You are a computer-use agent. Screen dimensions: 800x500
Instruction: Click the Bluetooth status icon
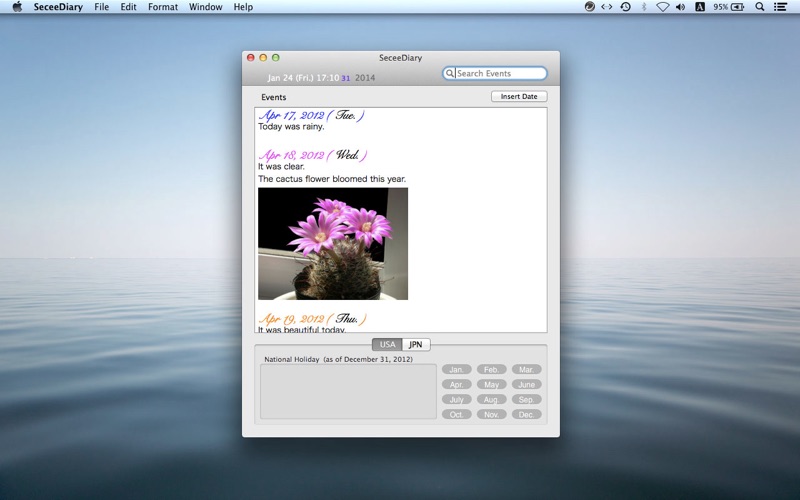[644, 7]
